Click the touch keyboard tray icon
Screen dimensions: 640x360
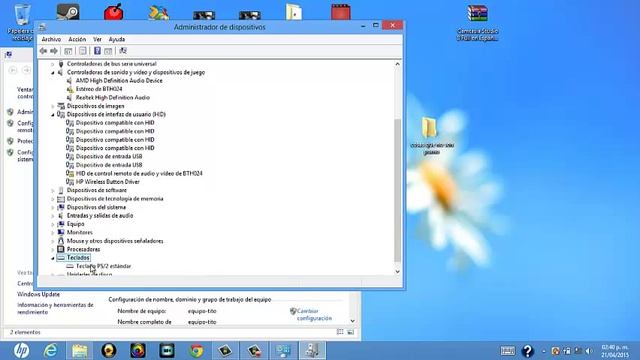pyautogui.click(x=507, y=351)
